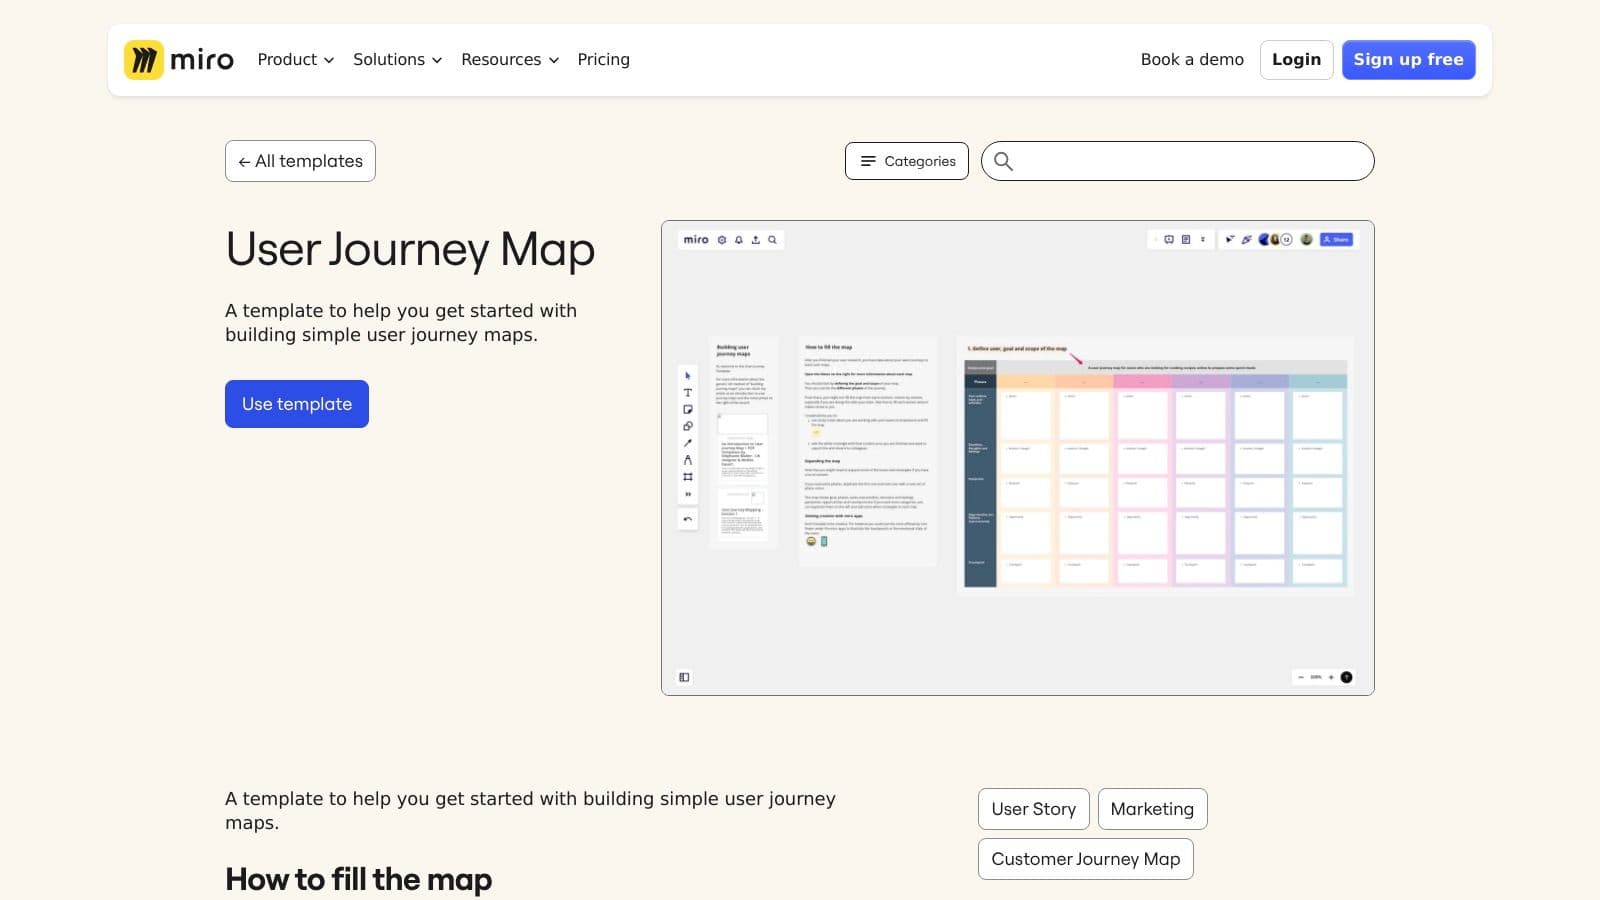Image resolution: width=1600 pixels, height=900 pixels.
Task: Select the shapes tool in preview toolbar
Action: coord(687,427)
